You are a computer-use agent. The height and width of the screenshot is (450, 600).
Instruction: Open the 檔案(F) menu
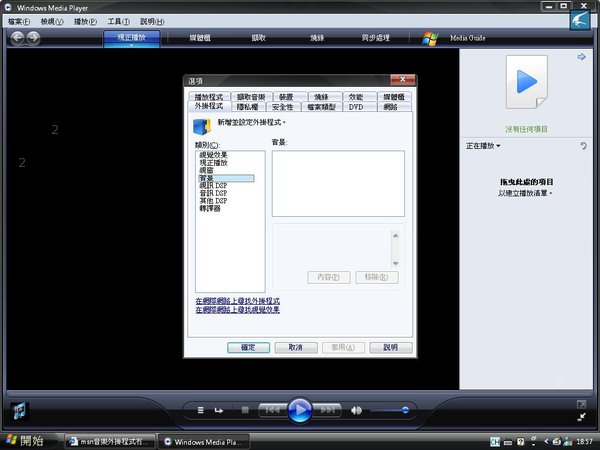tap(19, 21)
